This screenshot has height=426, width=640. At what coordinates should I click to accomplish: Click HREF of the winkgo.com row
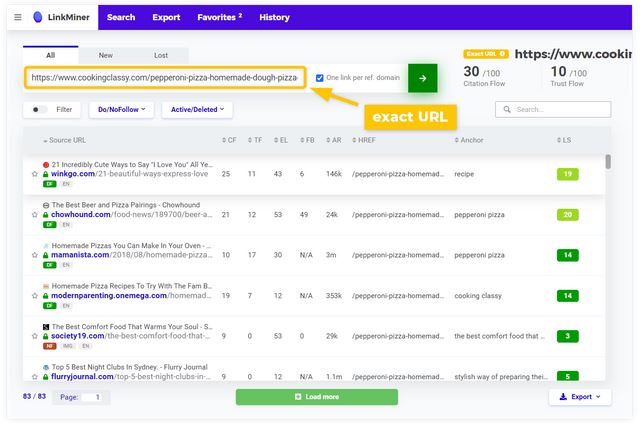(x=398, y=174)
